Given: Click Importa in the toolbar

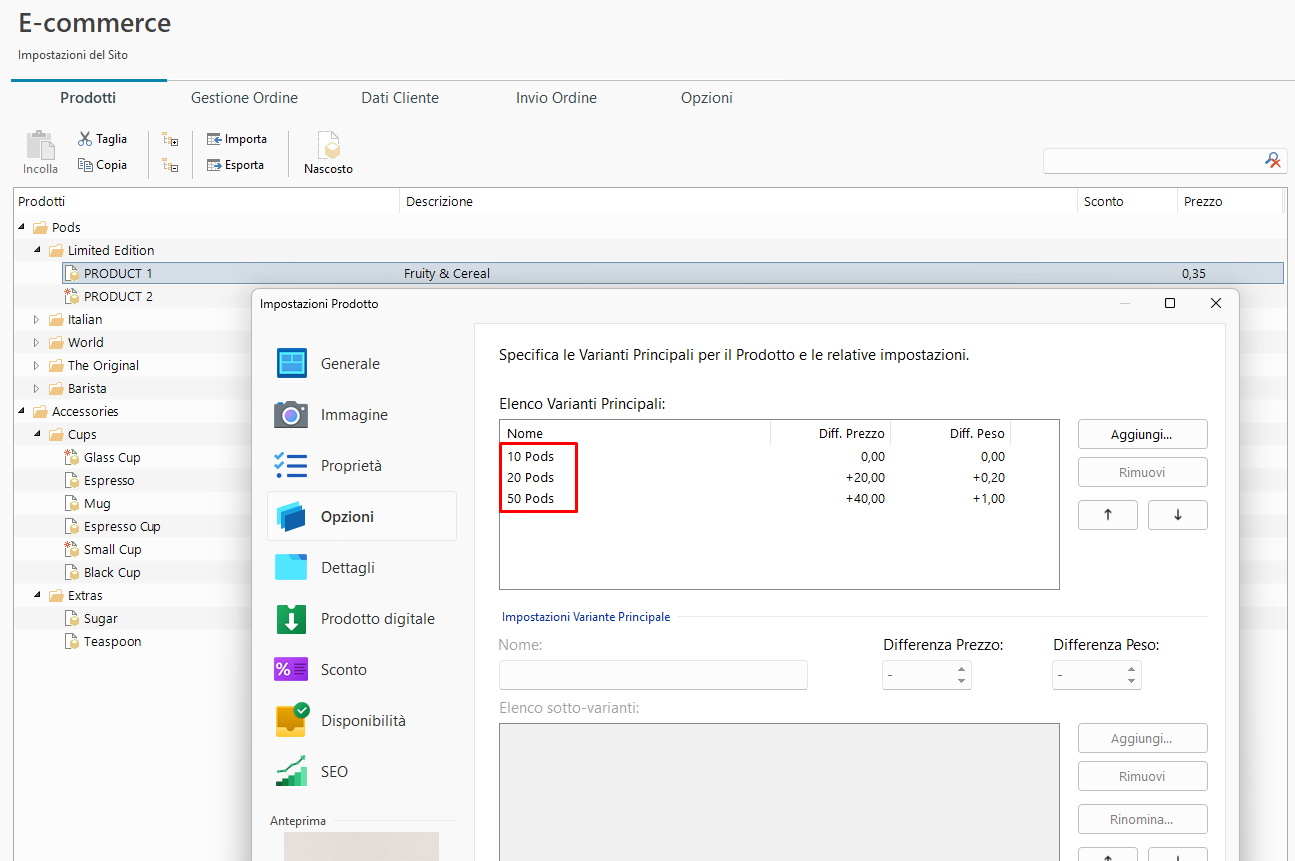Looking at the screenshot, I should tap(236, 139).
